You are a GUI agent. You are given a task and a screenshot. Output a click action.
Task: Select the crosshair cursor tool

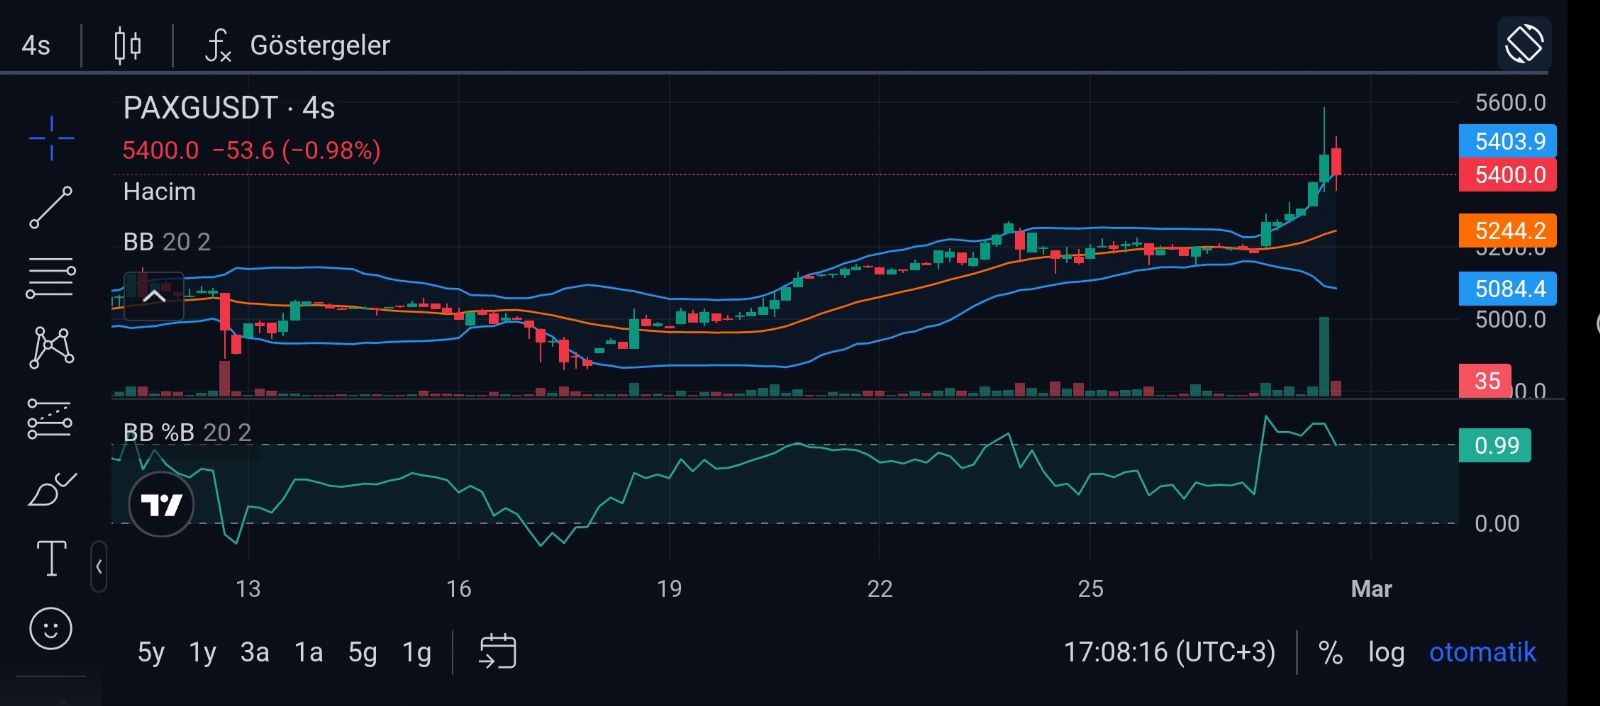coord(51,138)
